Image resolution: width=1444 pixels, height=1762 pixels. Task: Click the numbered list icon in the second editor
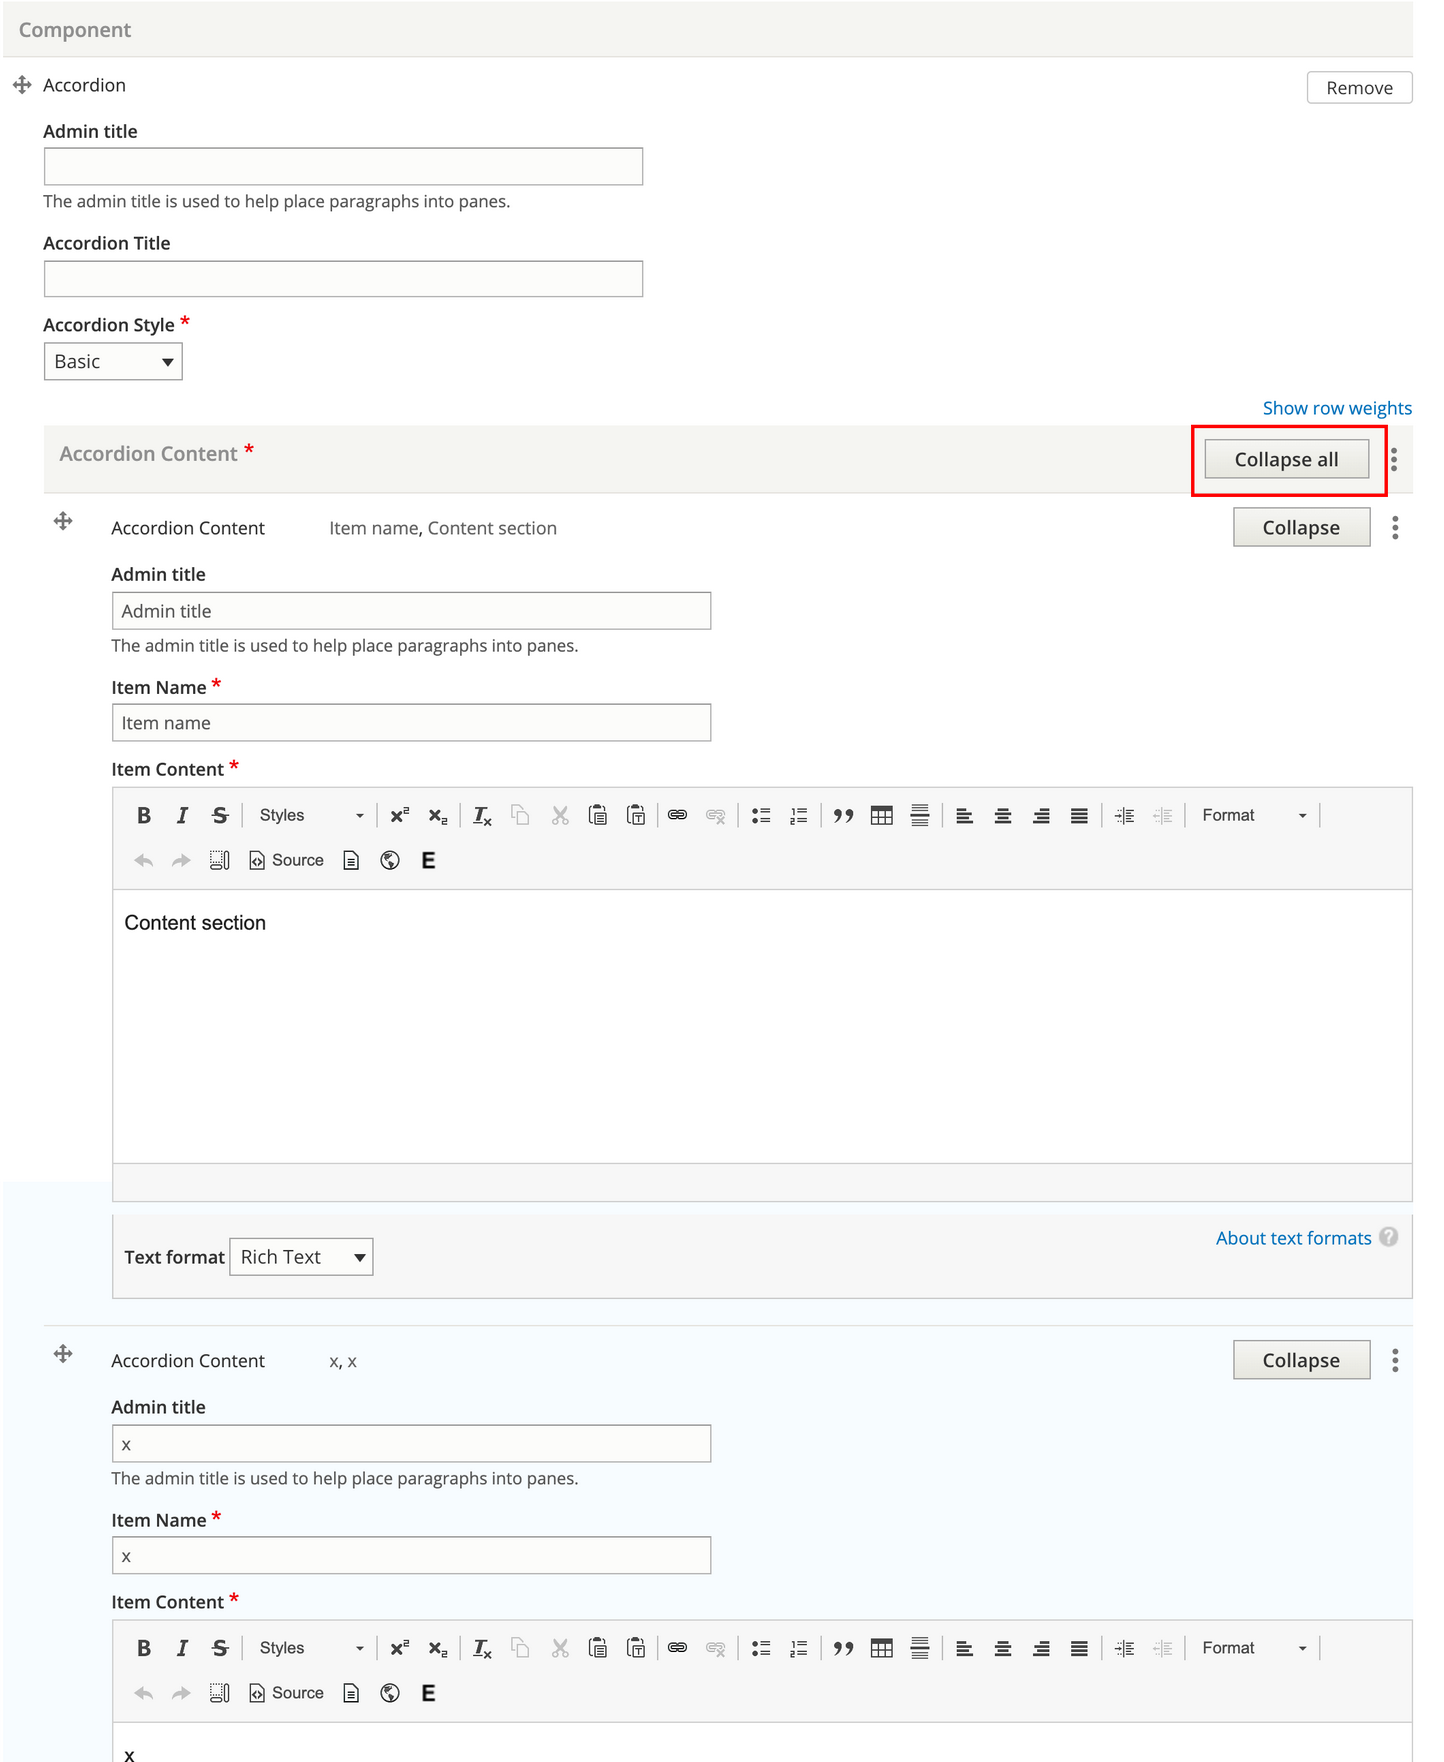tap(799, 1648)
